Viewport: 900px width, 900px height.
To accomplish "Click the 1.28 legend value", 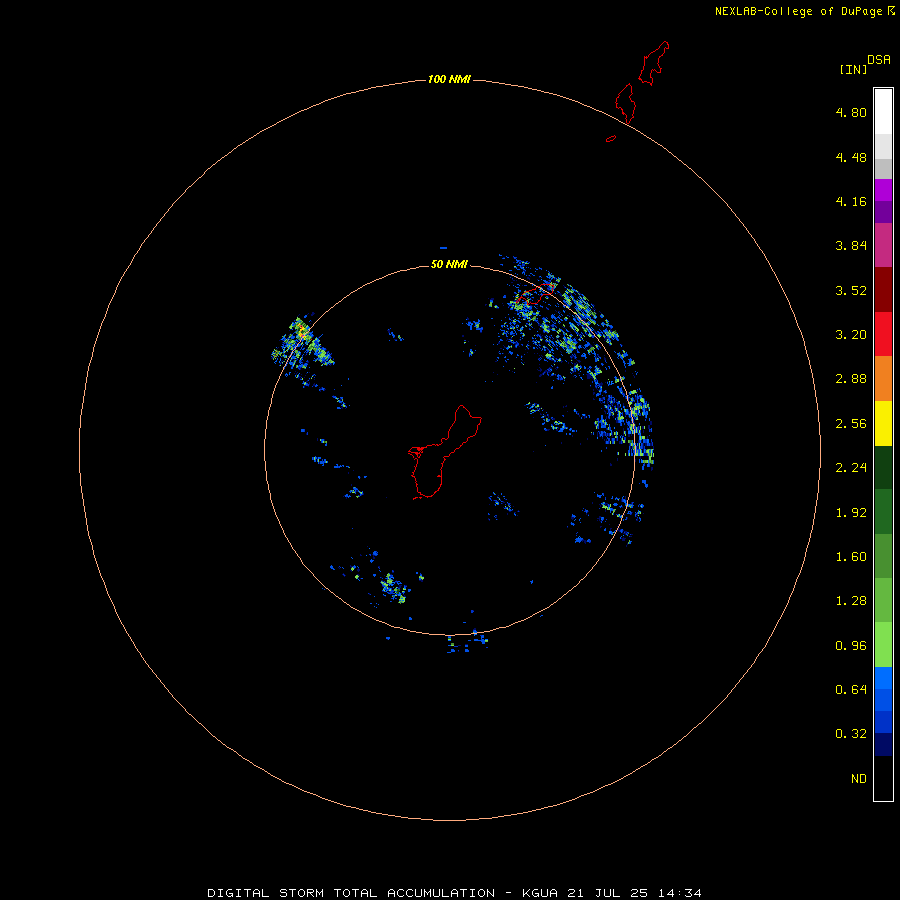I will click(x=851, y=601).
